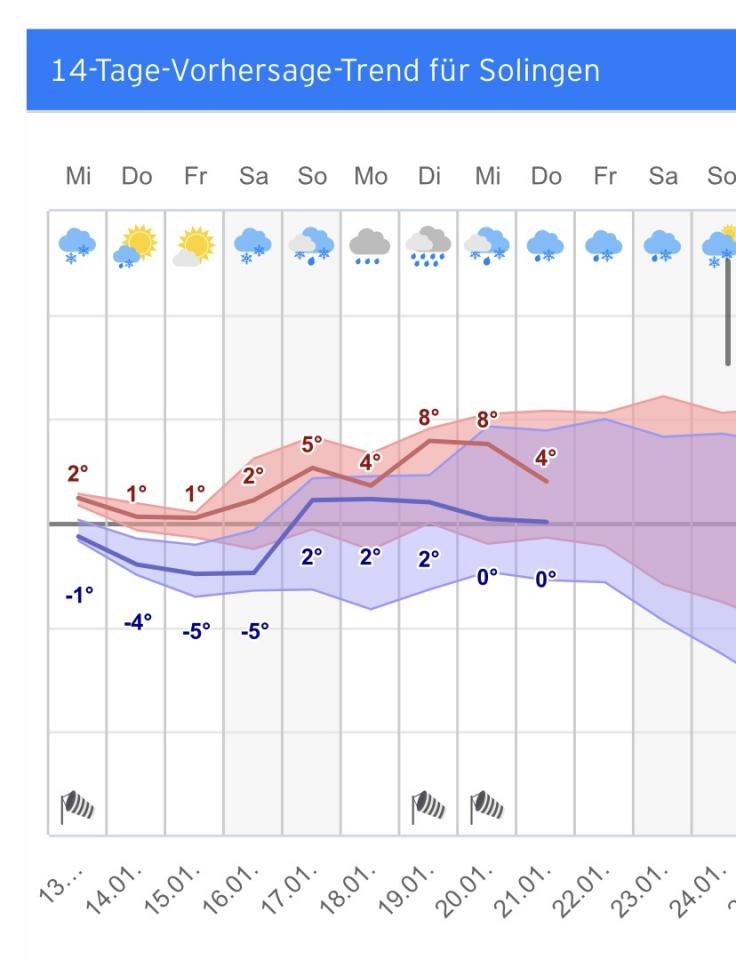This screenshot has height=960, width=736.
Task: Click the windsock icon for 20.01.
Action: click(x=487, y=805)
